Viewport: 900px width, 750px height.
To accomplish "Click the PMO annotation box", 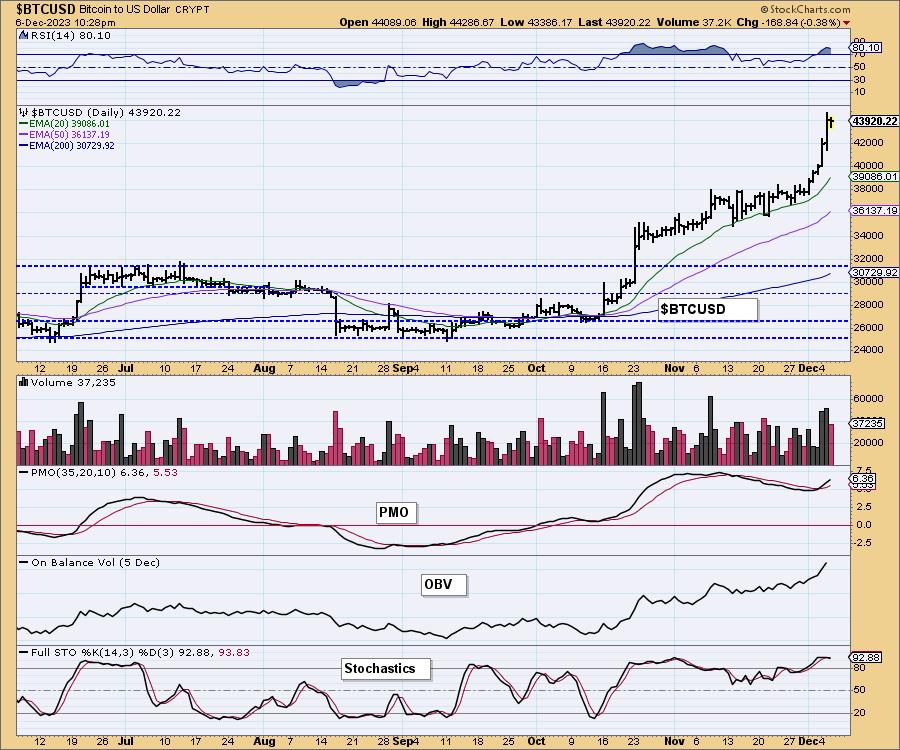I will (x=396, y=512).
